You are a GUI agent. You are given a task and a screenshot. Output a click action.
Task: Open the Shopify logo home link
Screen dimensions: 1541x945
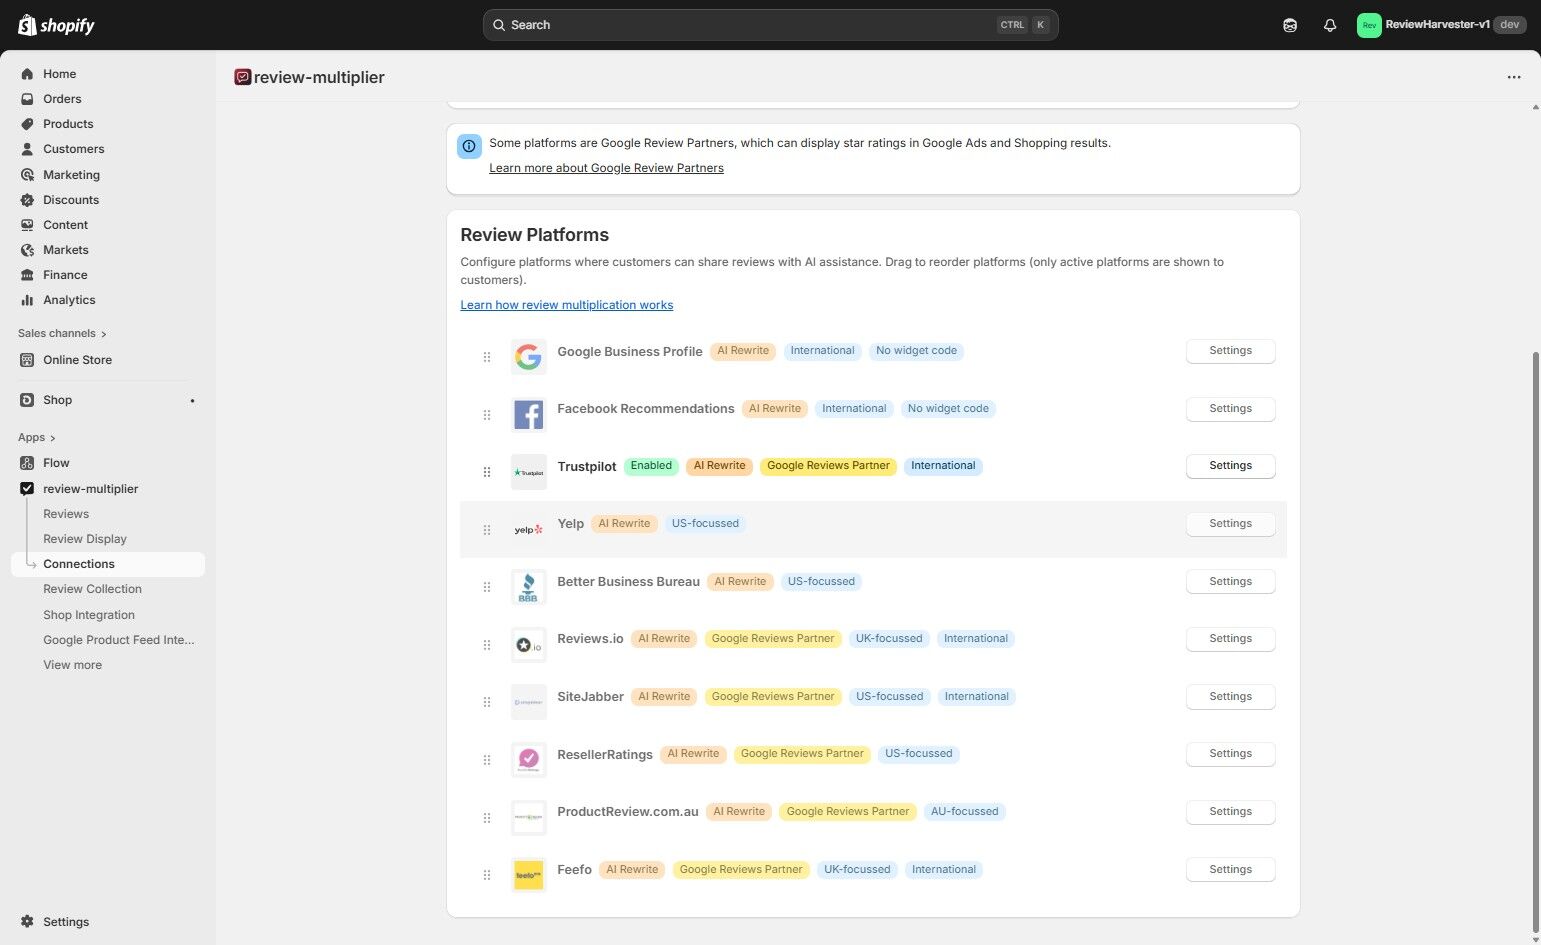[x=57, y=25]
